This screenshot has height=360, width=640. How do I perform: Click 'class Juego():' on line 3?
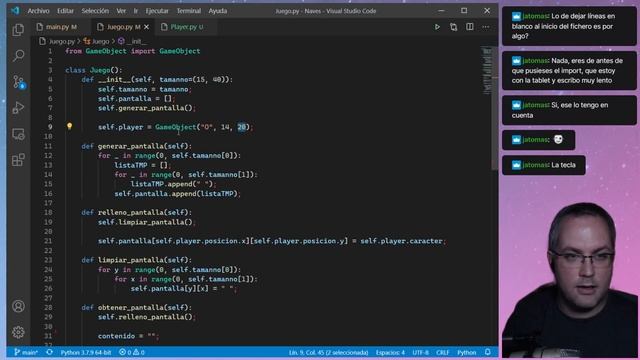click(x=93, y=70)
